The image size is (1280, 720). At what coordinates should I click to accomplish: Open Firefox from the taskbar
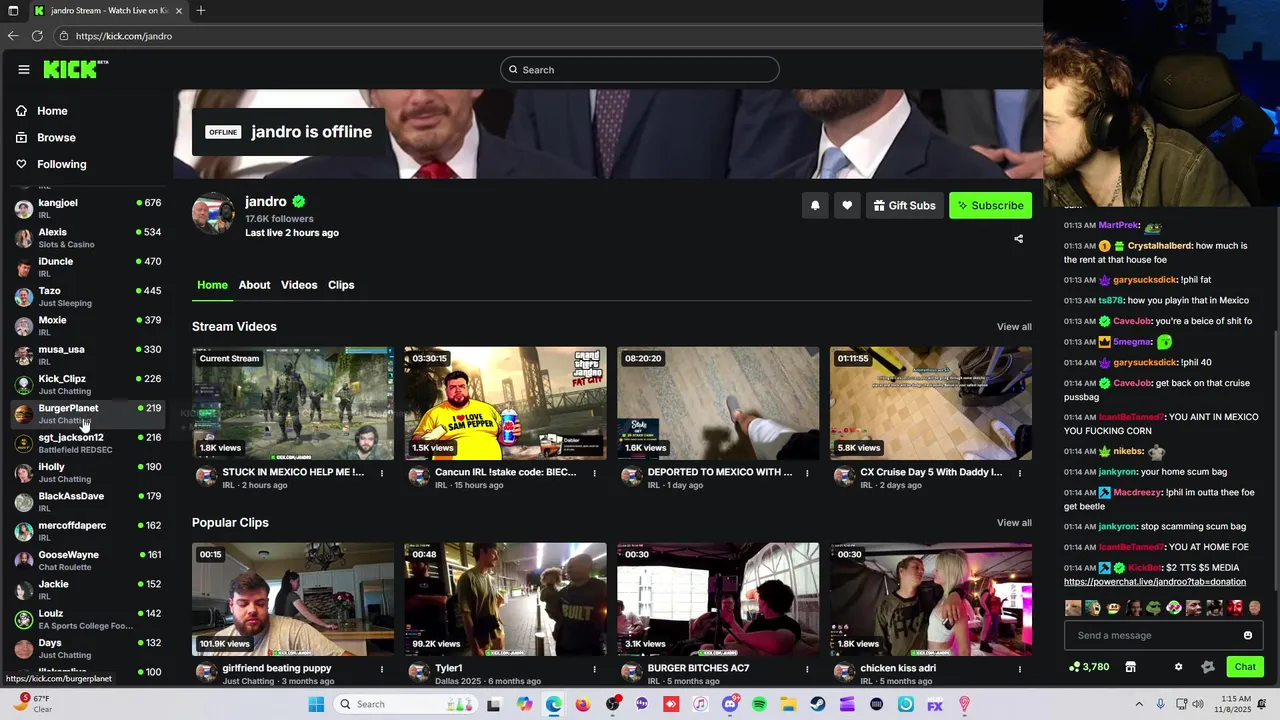(583, 704)
